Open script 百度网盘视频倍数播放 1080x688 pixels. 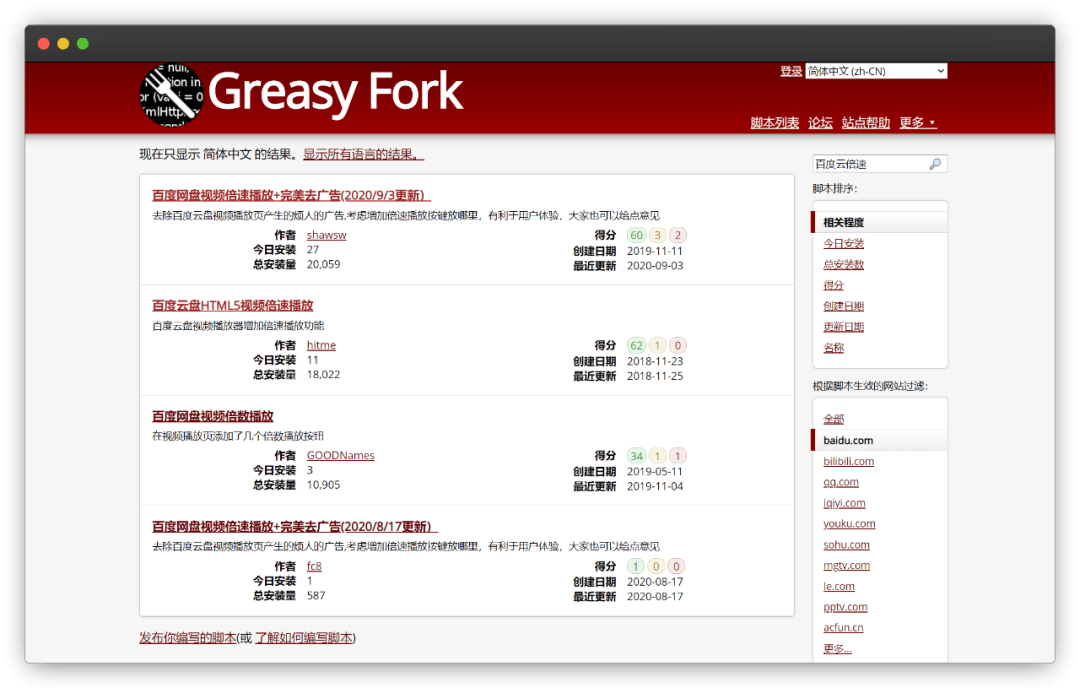212,416
